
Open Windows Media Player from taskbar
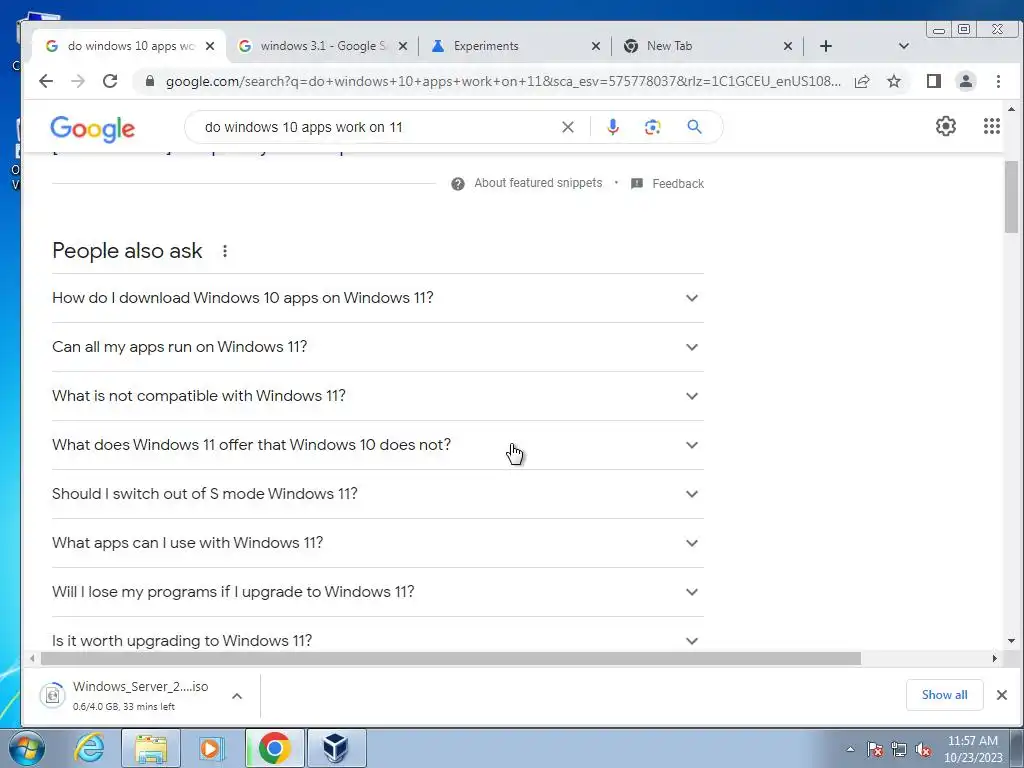[x=211, y=748]
